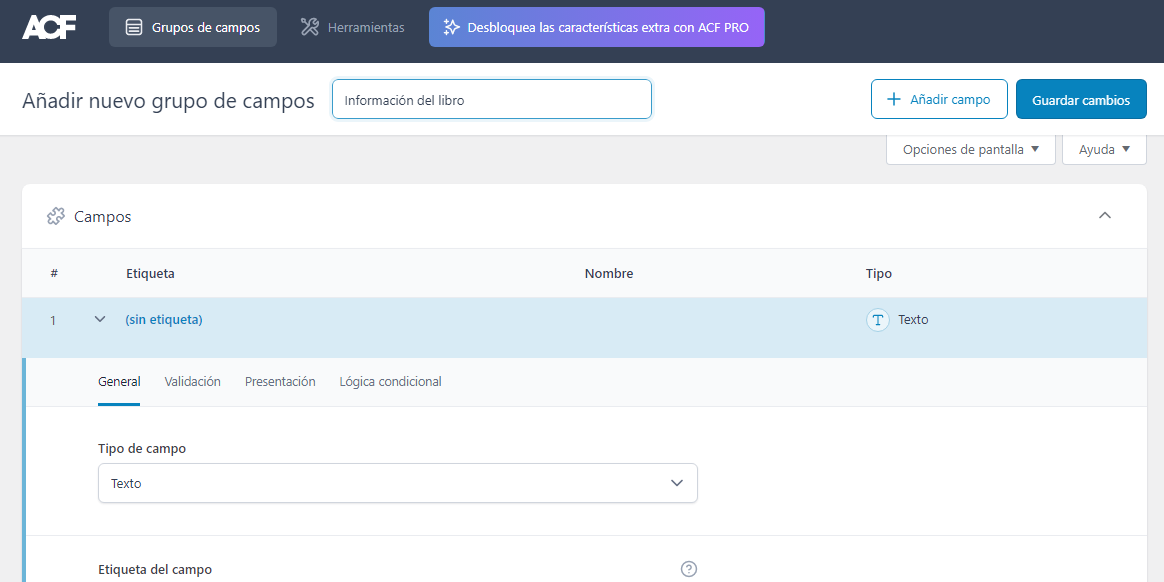The width and height of the screenshot is (1164, 582).
Task: Open the Tipo de campo dropdown
Action: point(398,483)
